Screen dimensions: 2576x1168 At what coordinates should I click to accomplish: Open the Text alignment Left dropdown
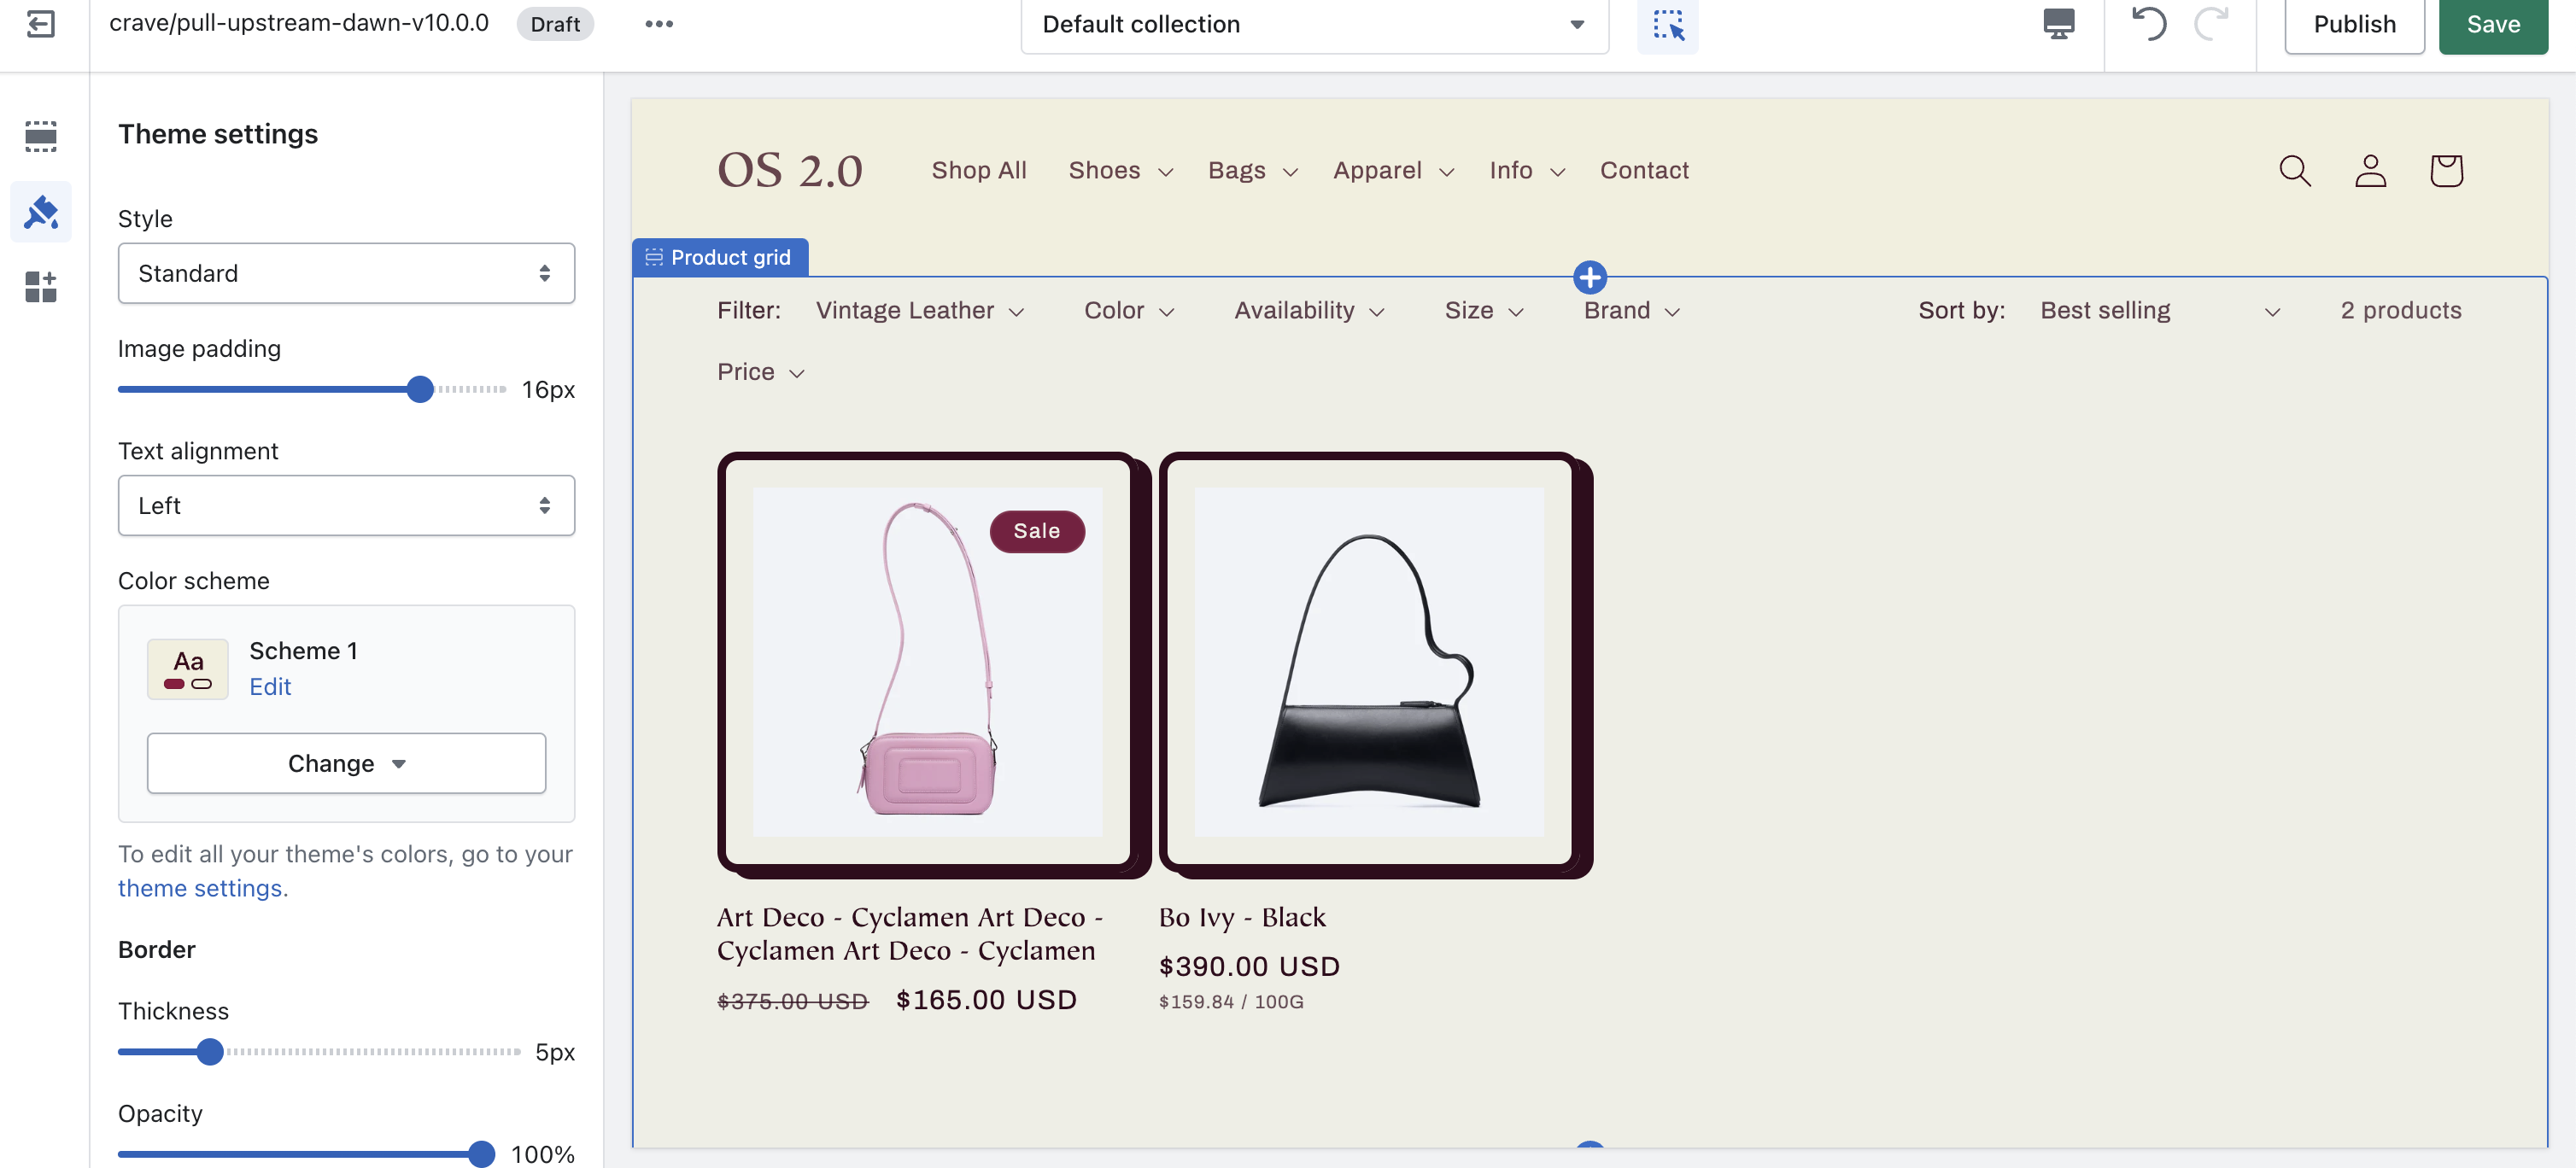pos(346,505)
